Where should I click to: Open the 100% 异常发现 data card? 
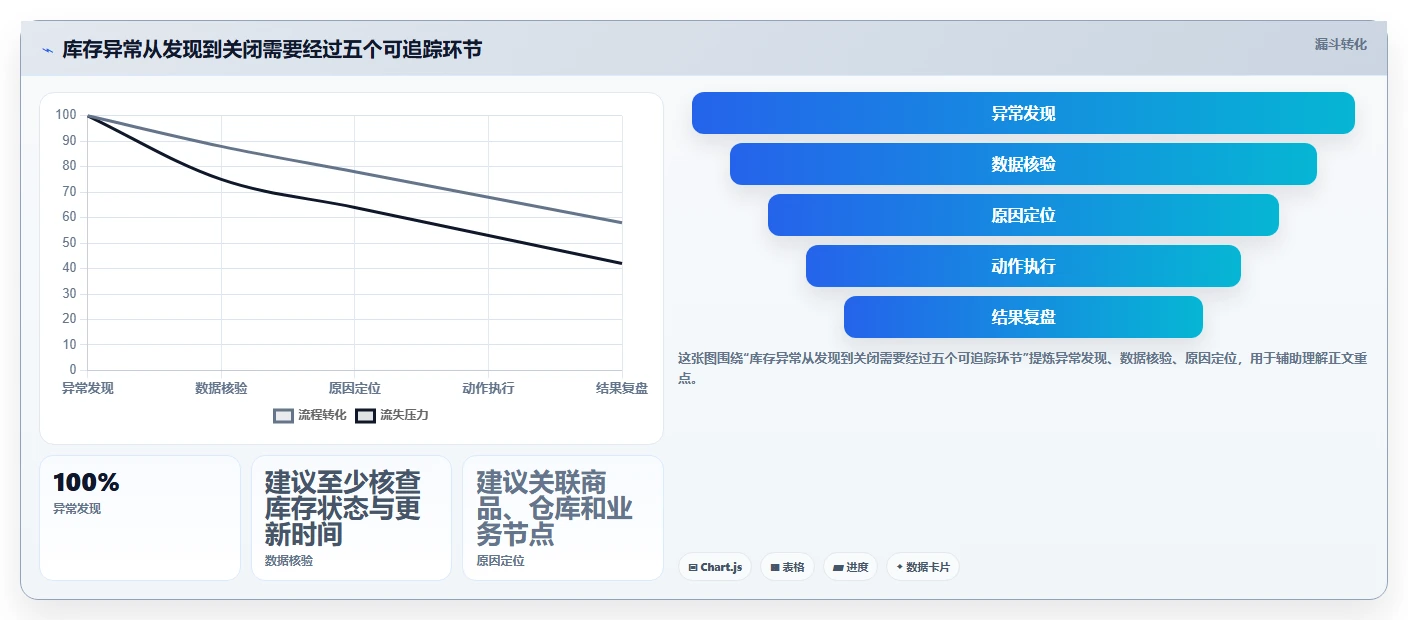(140, 518)
